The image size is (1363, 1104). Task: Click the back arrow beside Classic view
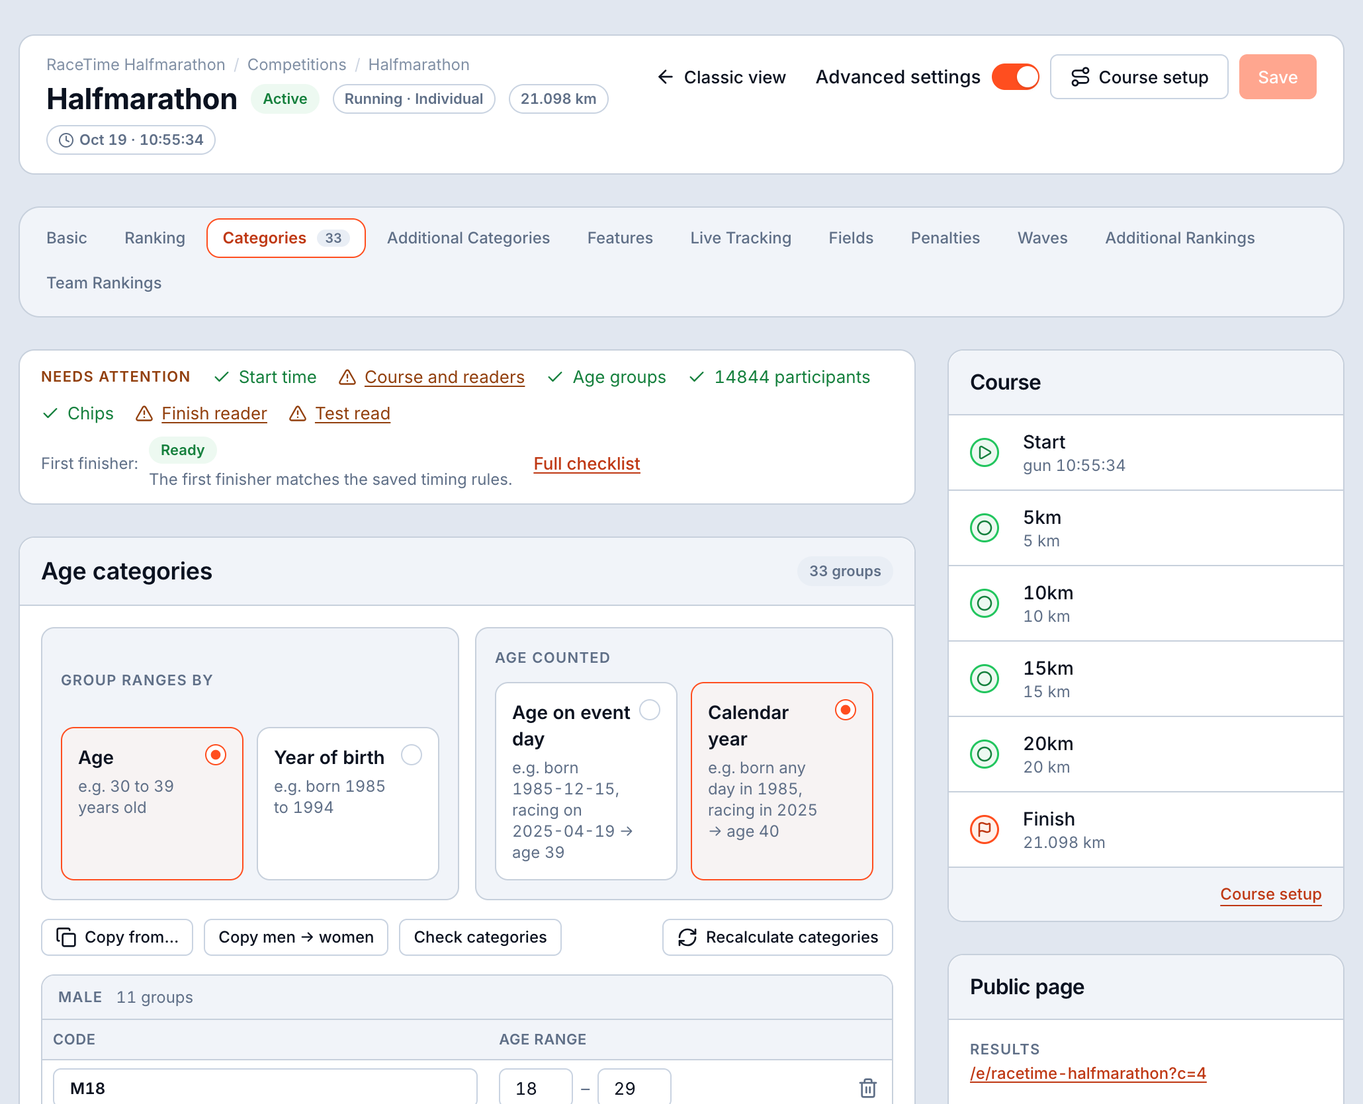[665, 77]
